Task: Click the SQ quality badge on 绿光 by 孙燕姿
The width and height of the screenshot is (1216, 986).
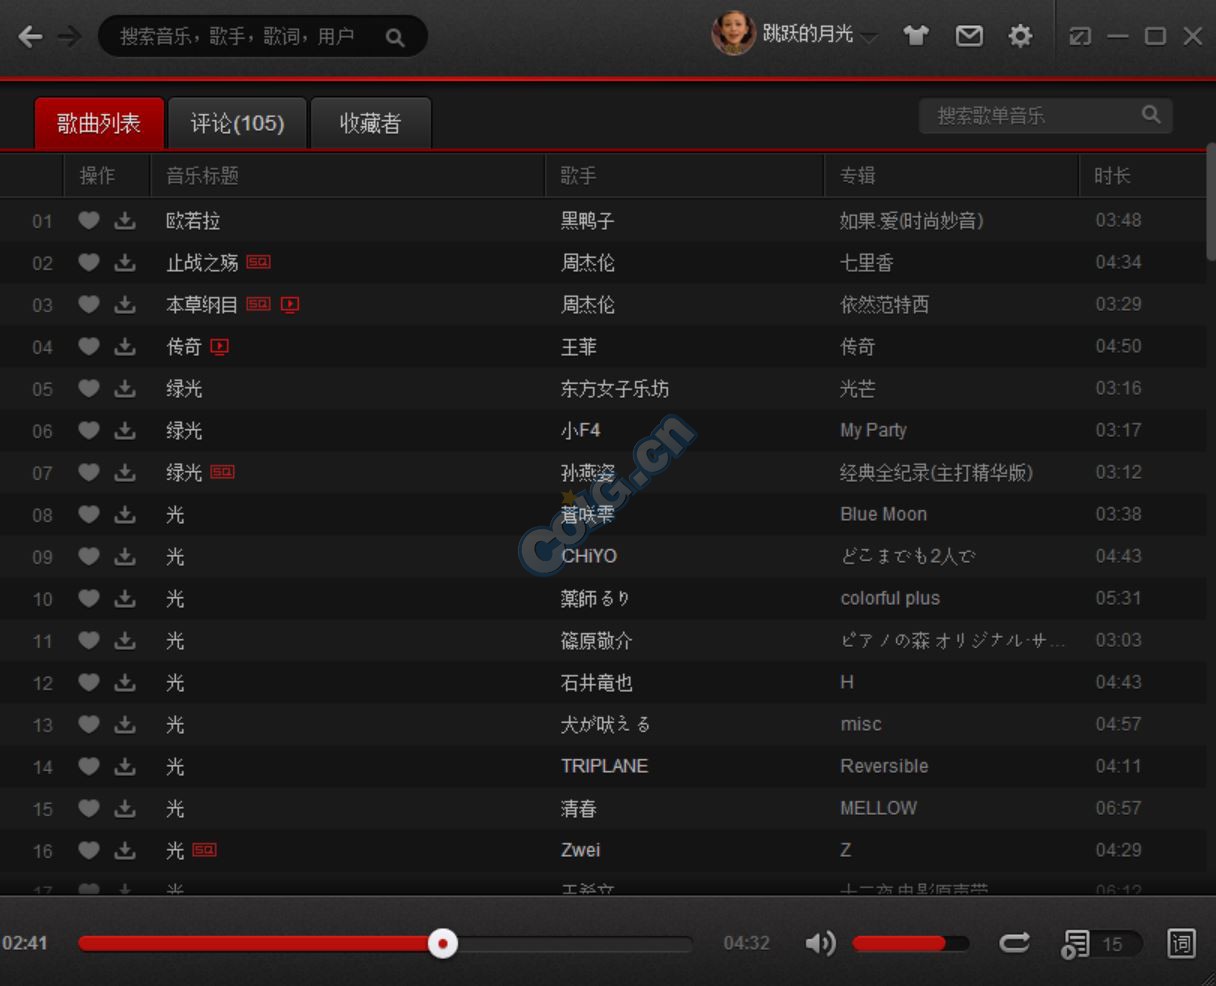Action: [222, 472]
